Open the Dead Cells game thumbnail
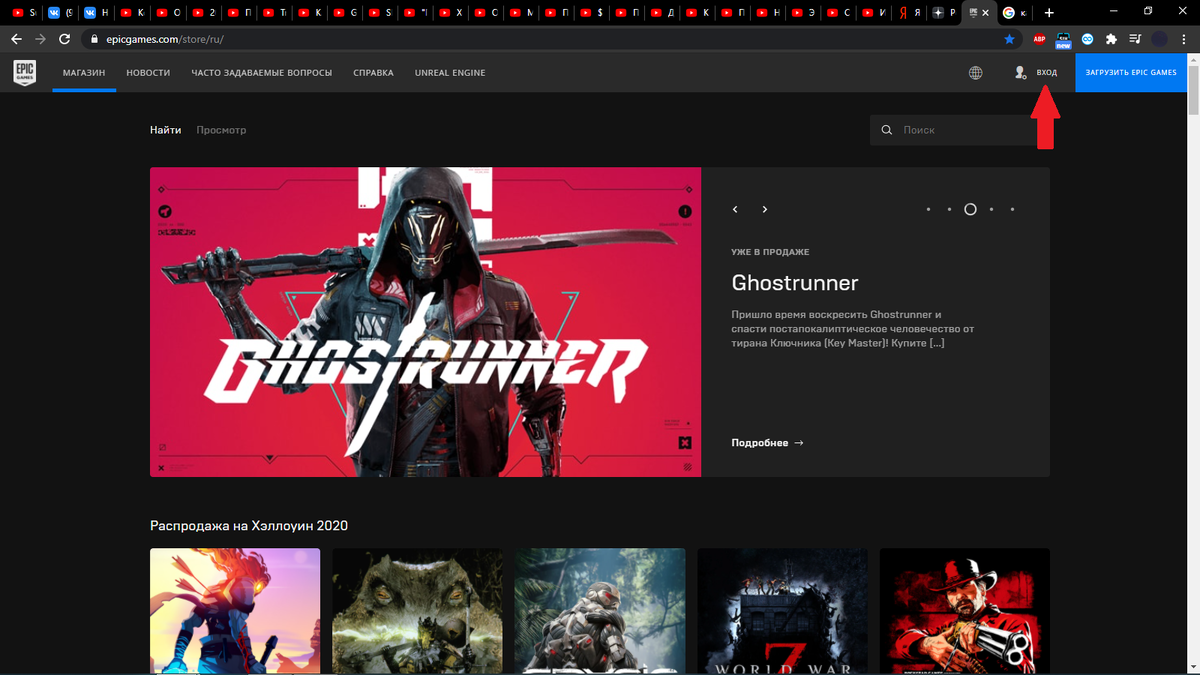This screenshot has height=675, width=1200. point(235,611)
